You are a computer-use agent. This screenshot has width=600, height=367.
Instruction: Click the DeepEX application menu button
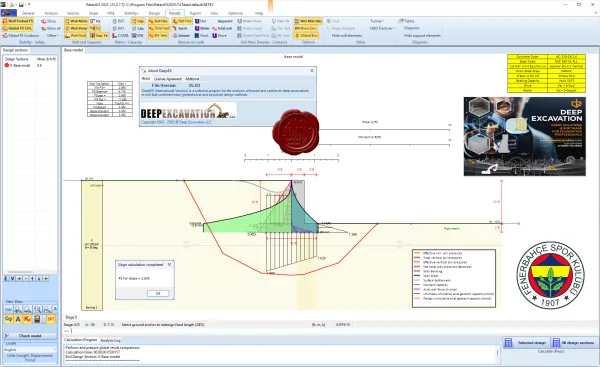click(8, 13)
